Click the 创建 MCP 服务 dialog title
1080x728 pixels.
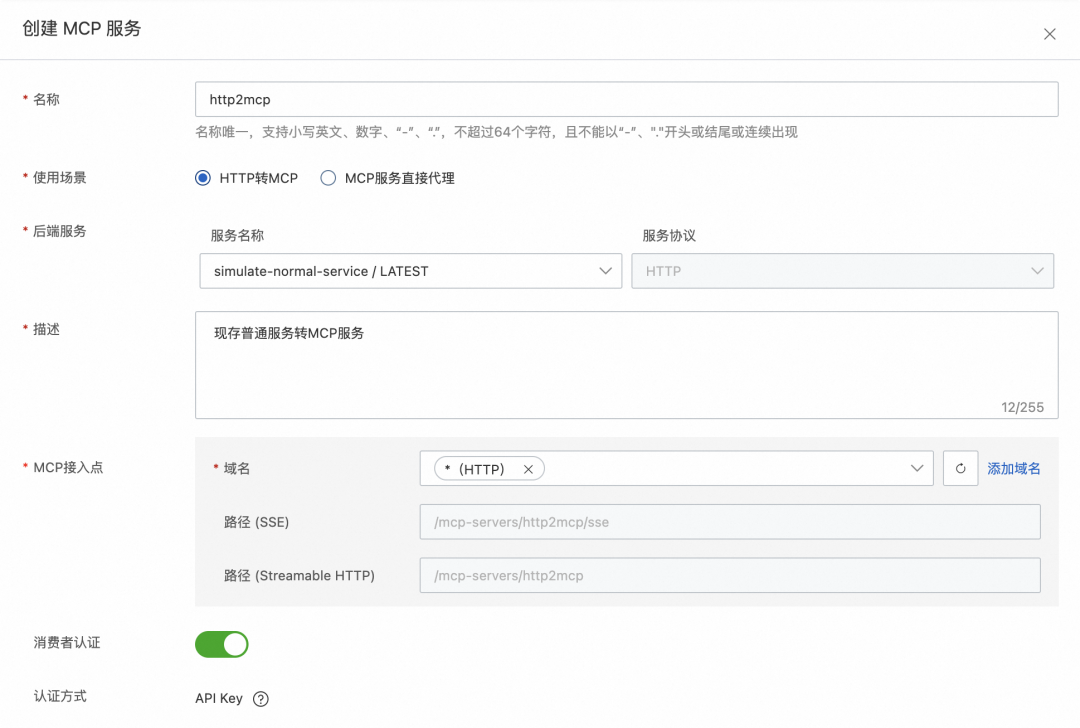click(82, 29)
